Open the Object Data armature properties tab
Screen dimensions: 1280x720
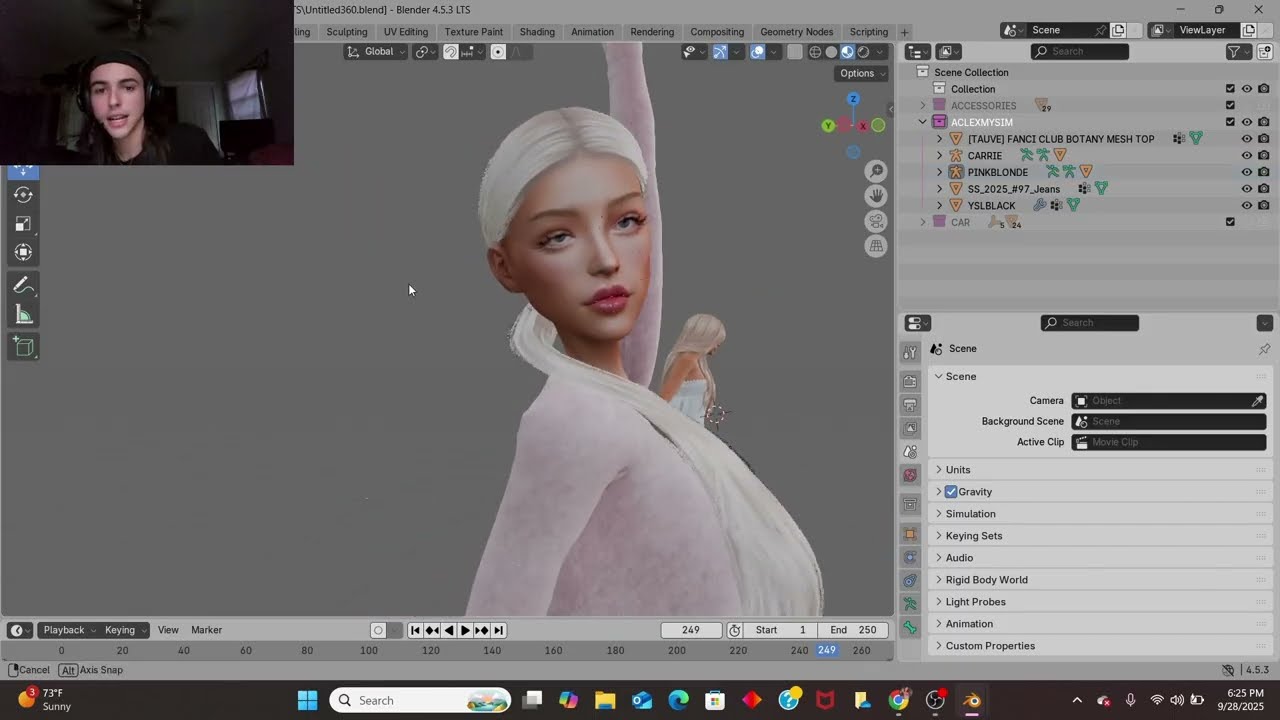coord(910,604)
